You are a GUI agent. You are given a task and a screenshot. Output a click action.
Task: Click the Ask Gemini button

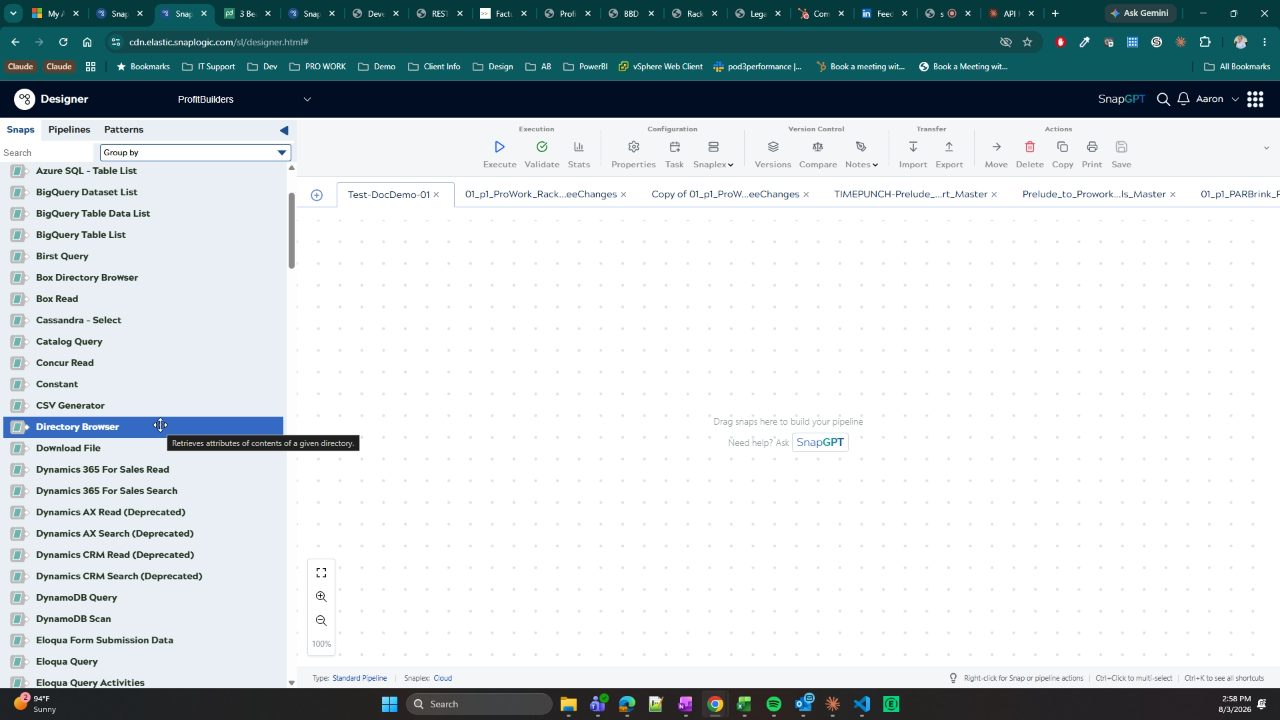click(x=1139, y=13)
